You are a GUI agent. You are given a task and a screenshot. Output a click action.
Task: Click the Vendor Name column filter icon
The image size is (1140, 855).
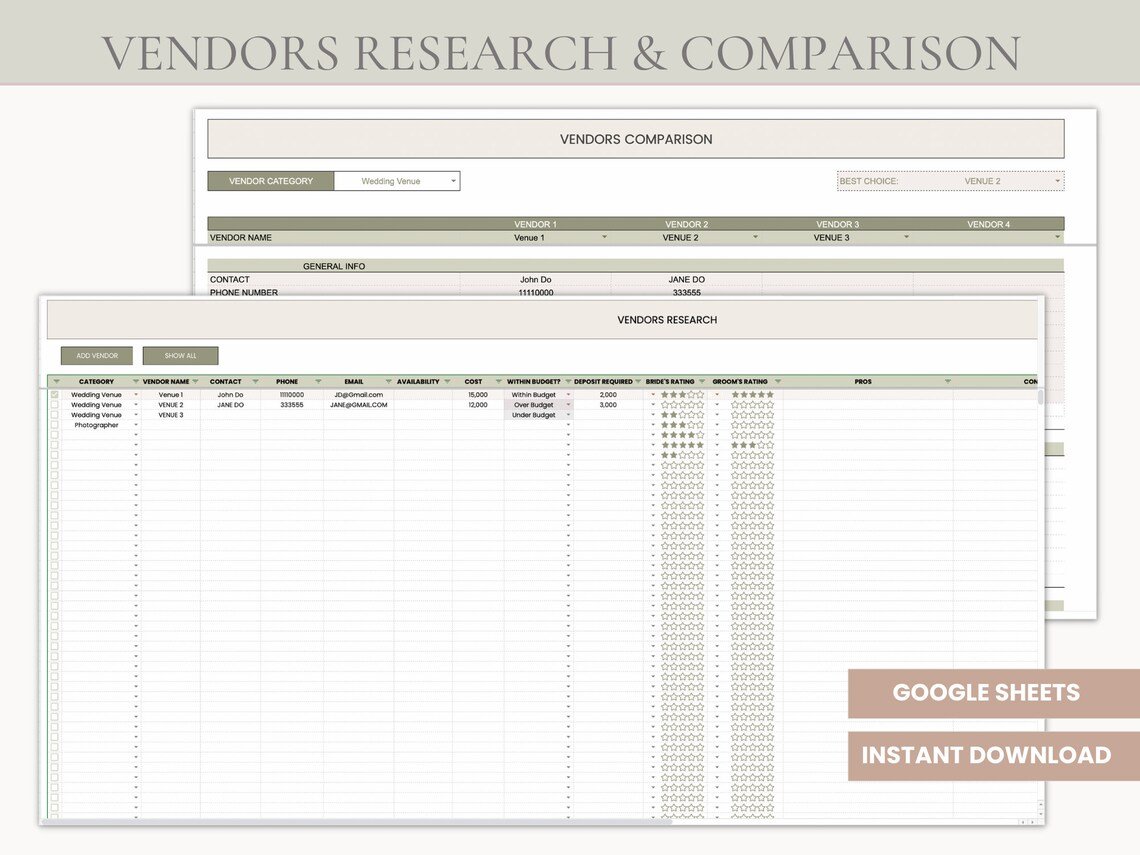coord(195,382)
